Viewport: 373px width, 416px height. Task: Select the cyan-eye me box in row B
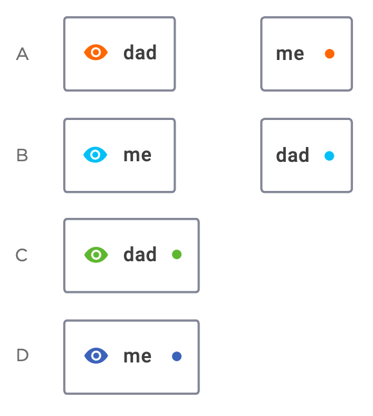point(120,155)
